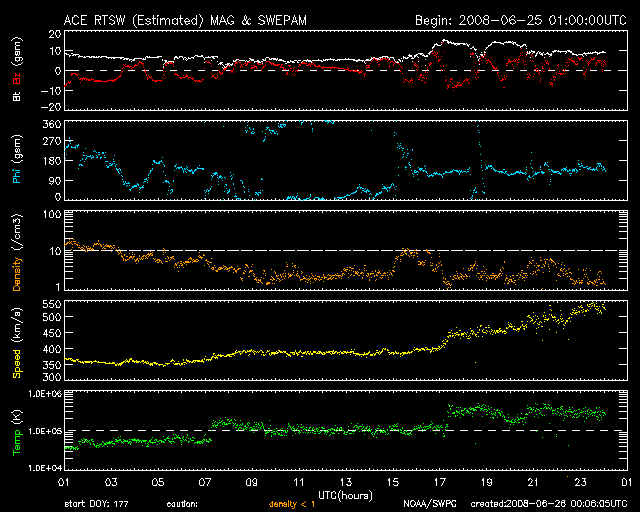The image size is (640, 512).
Task: Click the "-10" tick on the Bt Bz axis
Action: 51,91
